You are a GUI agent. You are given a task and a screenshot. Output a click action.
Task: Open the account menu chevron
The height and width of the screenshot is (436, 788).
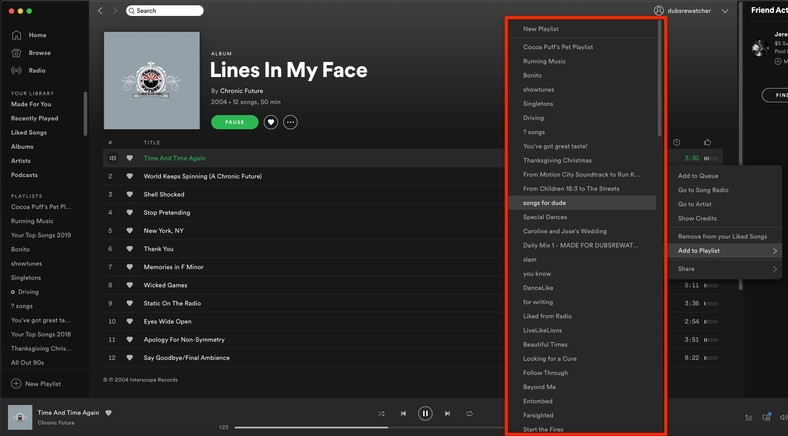pos(725,11)
